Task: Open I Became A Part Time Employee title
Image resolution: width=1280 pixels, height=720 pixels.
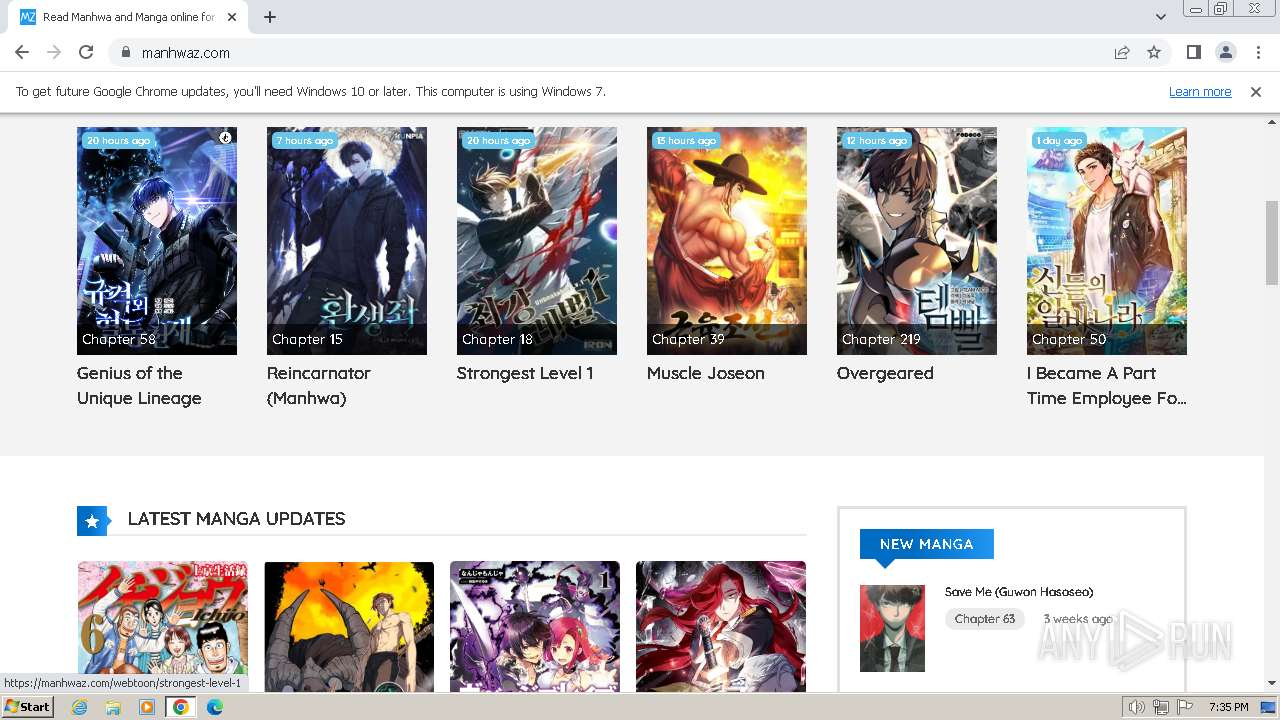Action: click(x=1107, y=385)
